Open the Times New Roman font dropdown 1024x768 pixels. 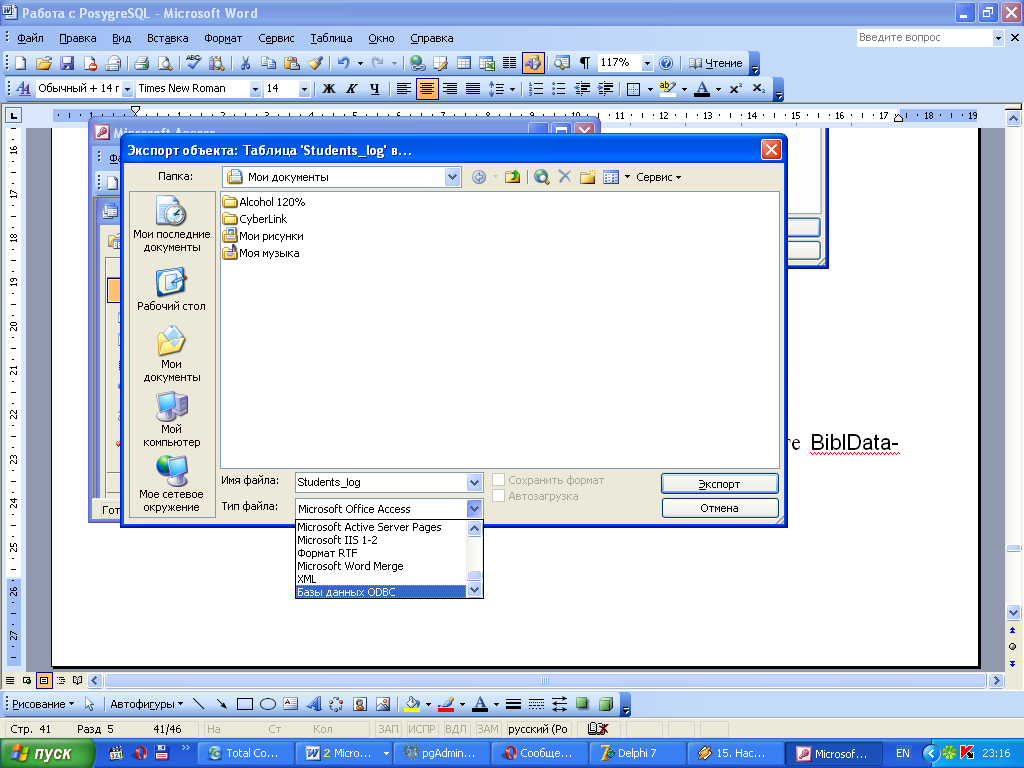click(255, 89)
